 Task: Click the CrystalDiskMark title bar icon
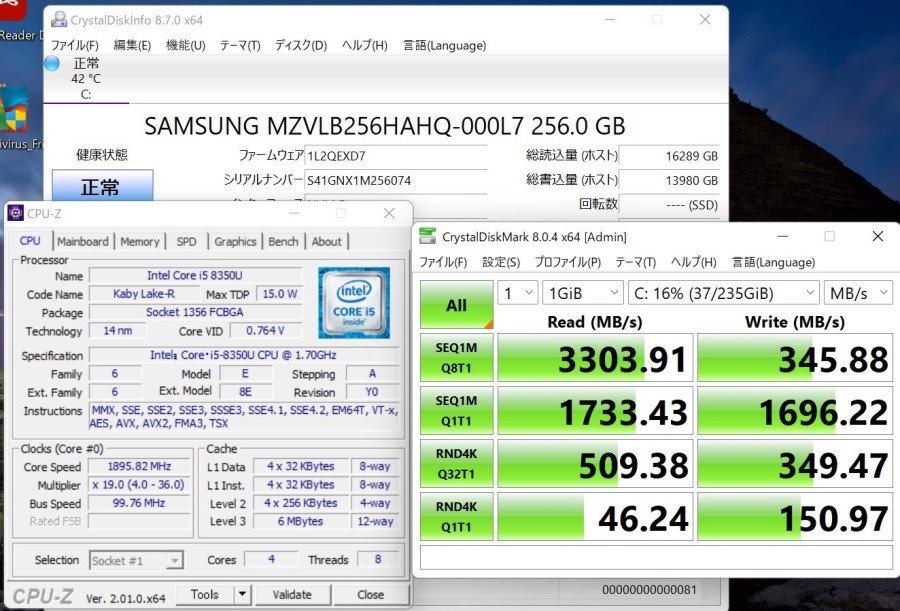pos(428,236)
